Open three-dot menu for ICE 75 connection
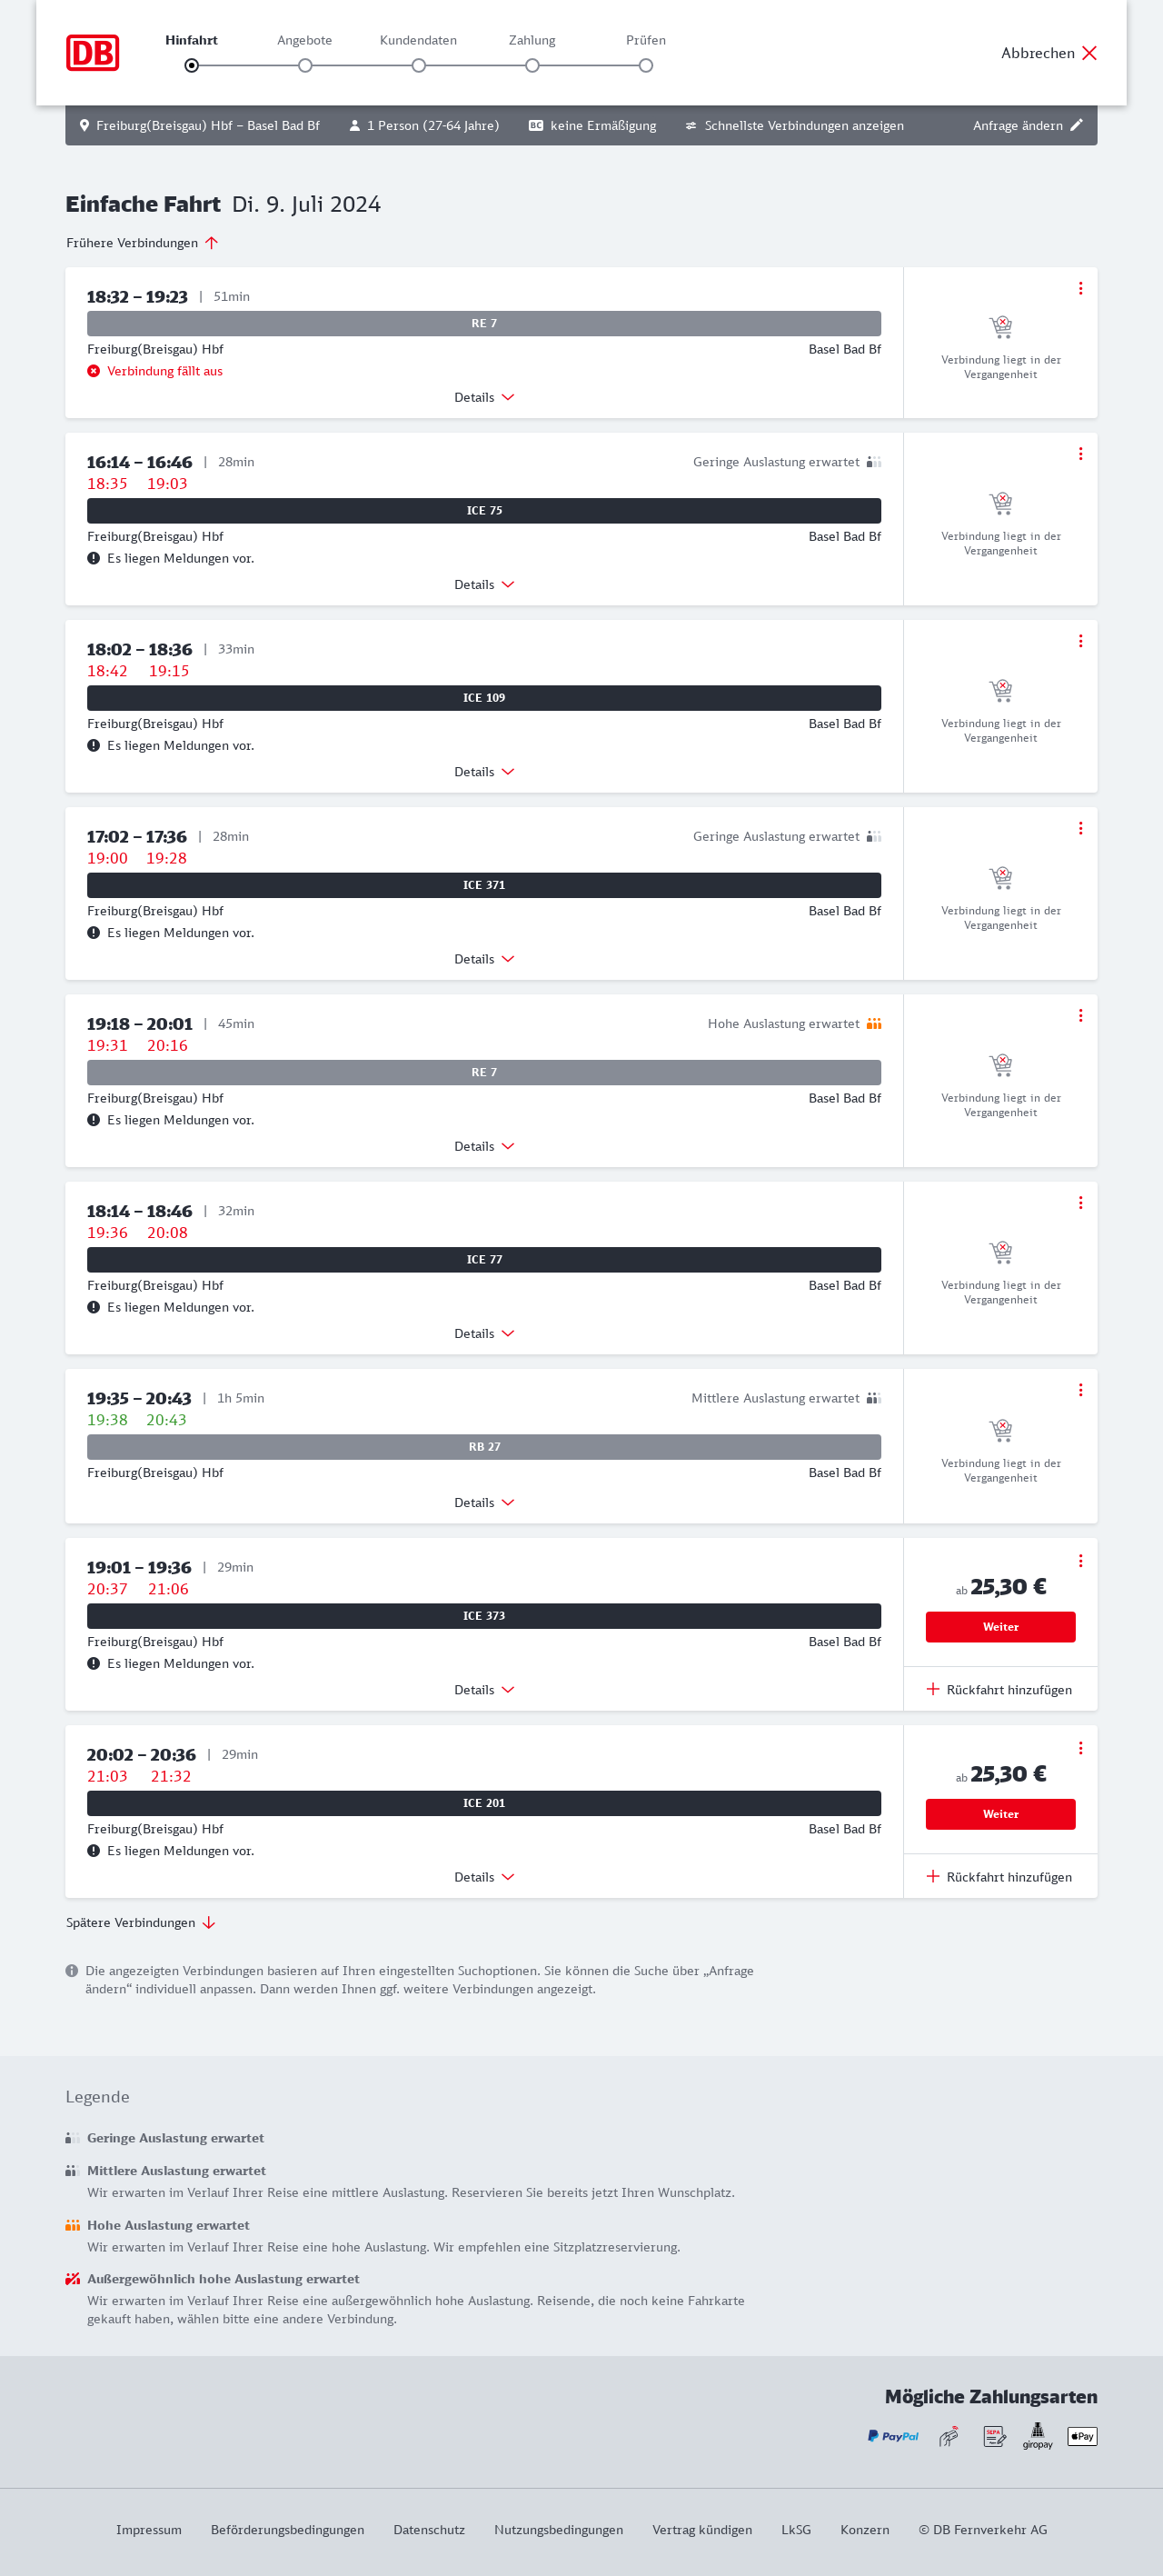 pyautogui.click(x=1080, y=454)
